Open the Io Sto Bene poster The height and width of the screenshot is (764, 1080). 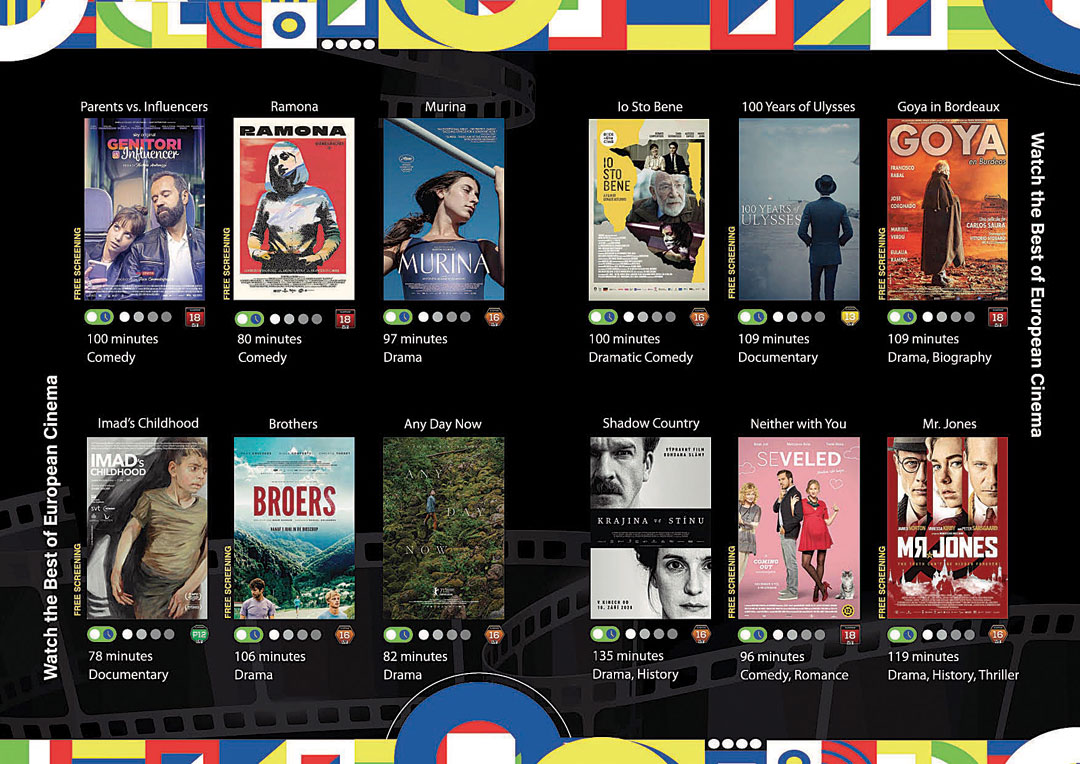649,210
